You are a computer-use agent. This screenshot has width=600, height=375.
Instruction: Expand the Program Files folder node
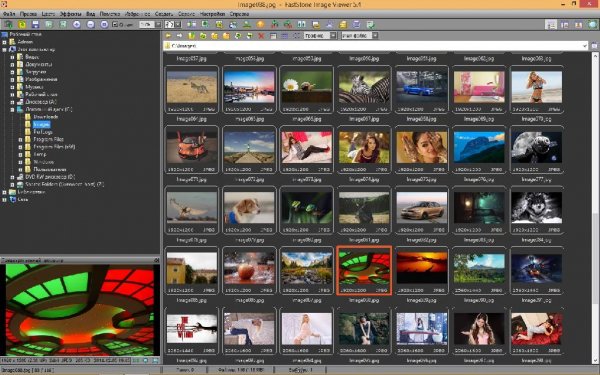coord(20,140)
